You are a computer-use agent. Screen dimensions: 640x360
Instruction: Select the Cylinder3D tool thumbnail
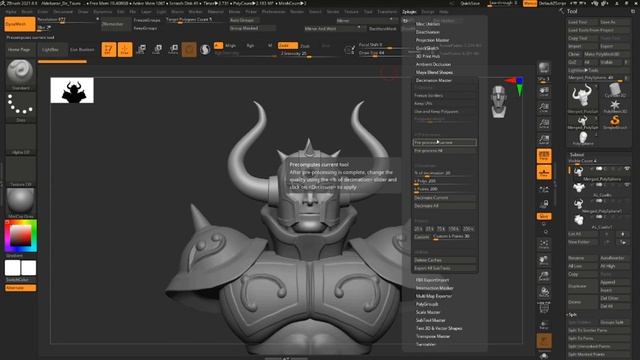coord(614,91)
